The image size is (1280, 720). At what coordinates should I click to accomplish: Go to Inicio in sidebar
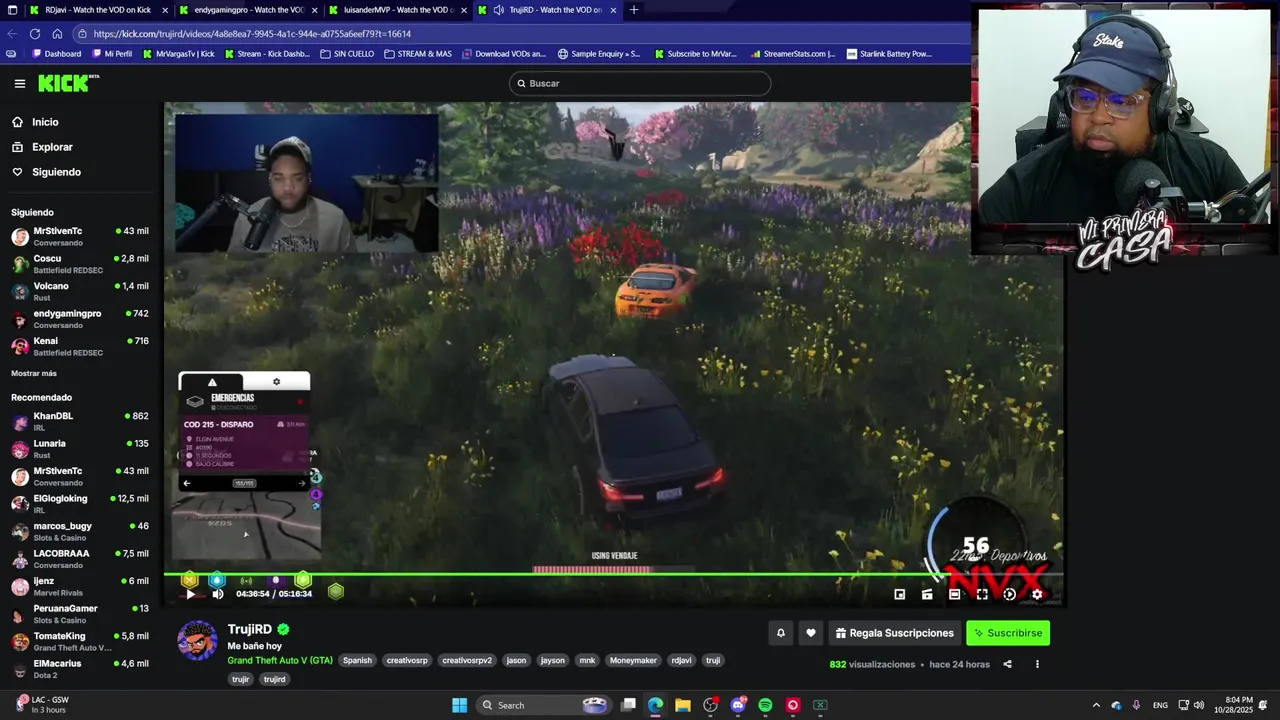tap(45, 122)
